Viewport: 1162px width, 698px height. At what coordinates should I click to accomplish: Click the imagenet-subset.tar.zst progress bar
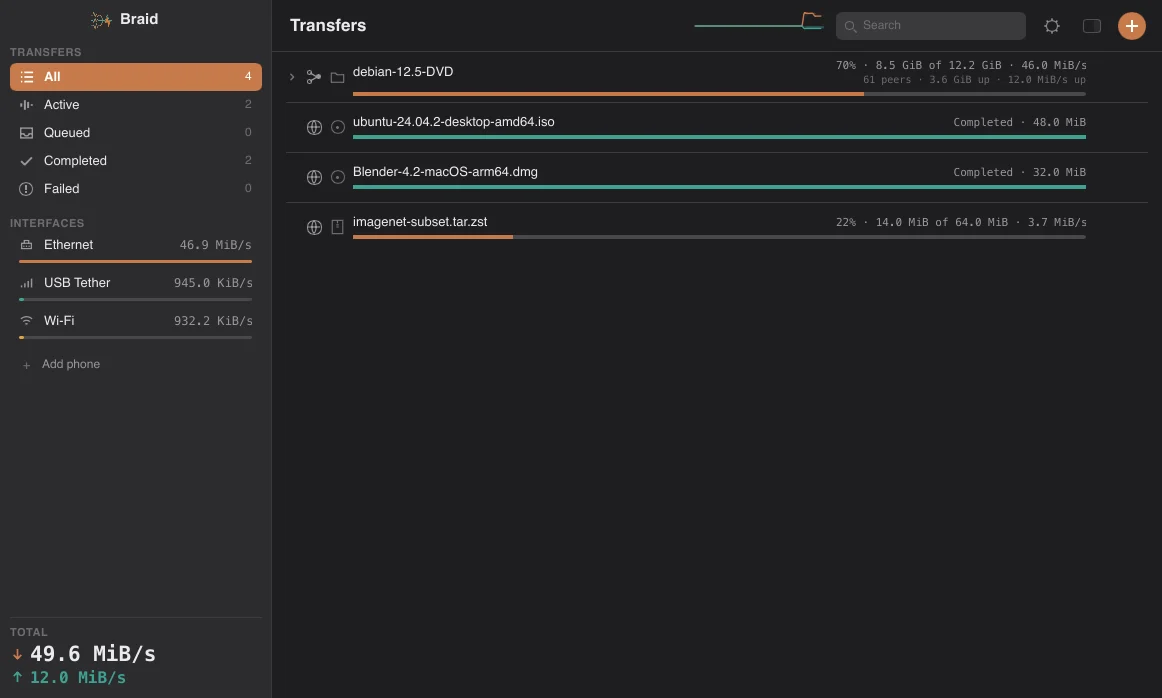(719, 237)
